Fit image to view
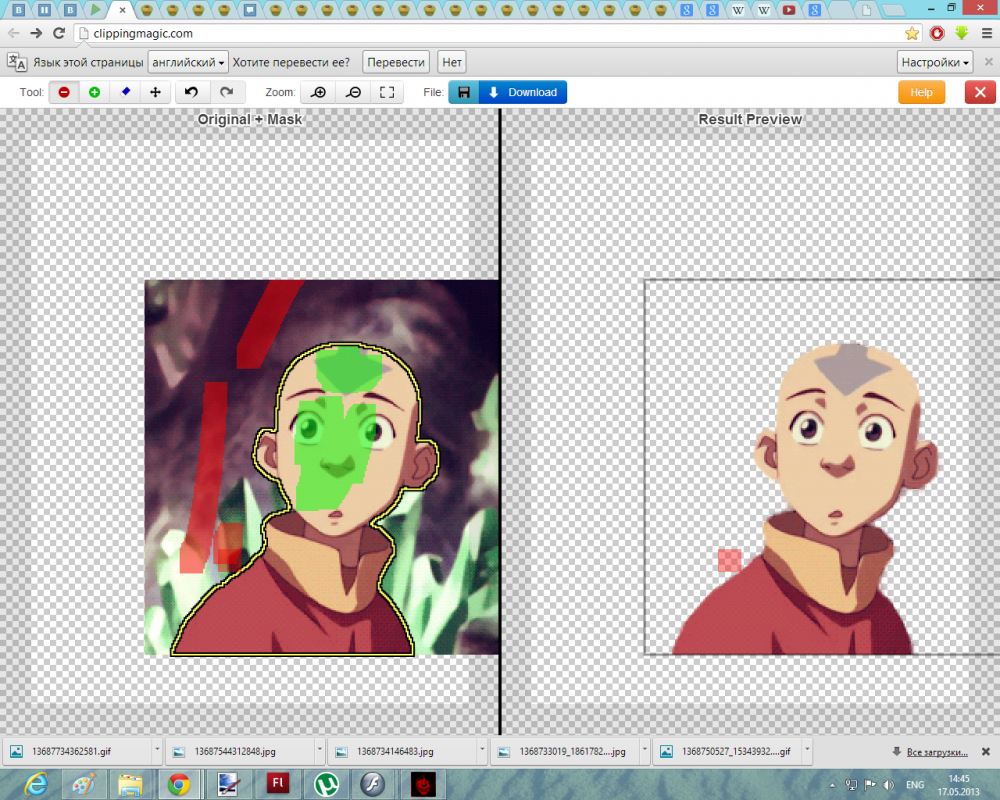1000x800 pixels. coord(387,92)
